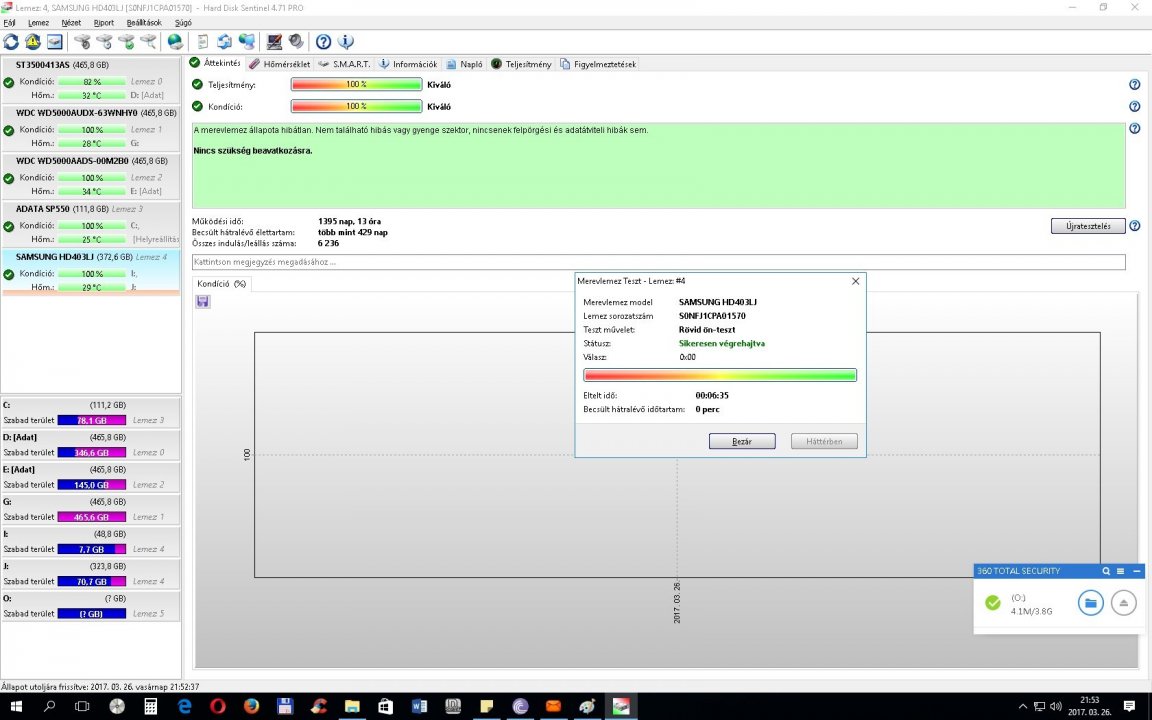Open the Nézet menu
Viewport: 1152px width, 720px height.
click(x=71, y=23)
